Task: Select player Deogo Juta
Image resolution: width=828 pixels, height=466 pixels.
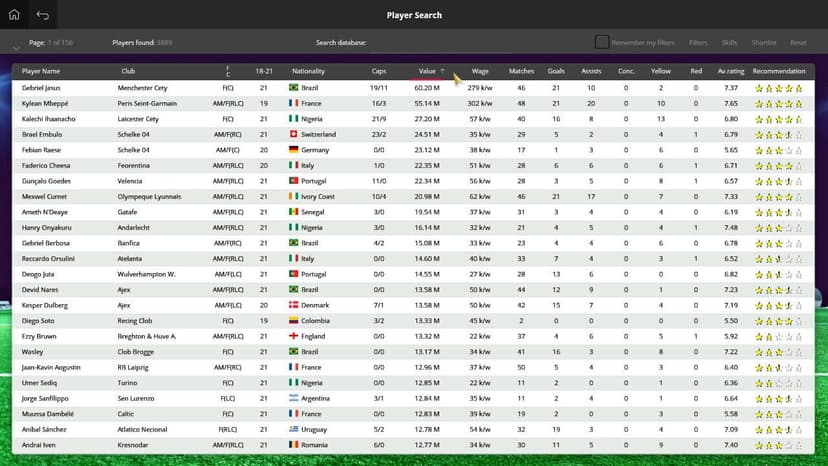Action: click(38, 274)
